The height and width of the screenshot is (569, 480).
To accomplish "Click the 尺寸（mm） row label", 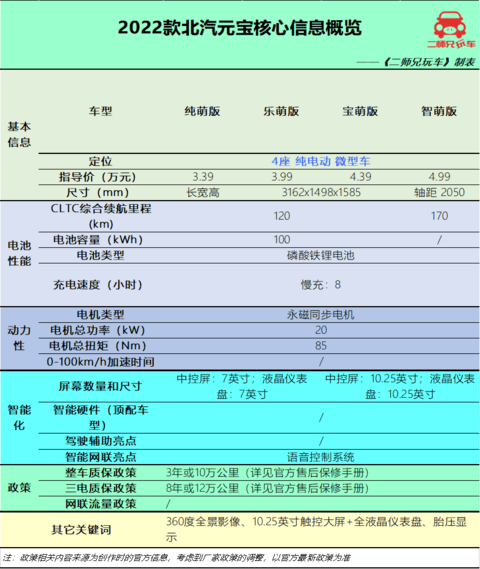I will coord(98,192).
